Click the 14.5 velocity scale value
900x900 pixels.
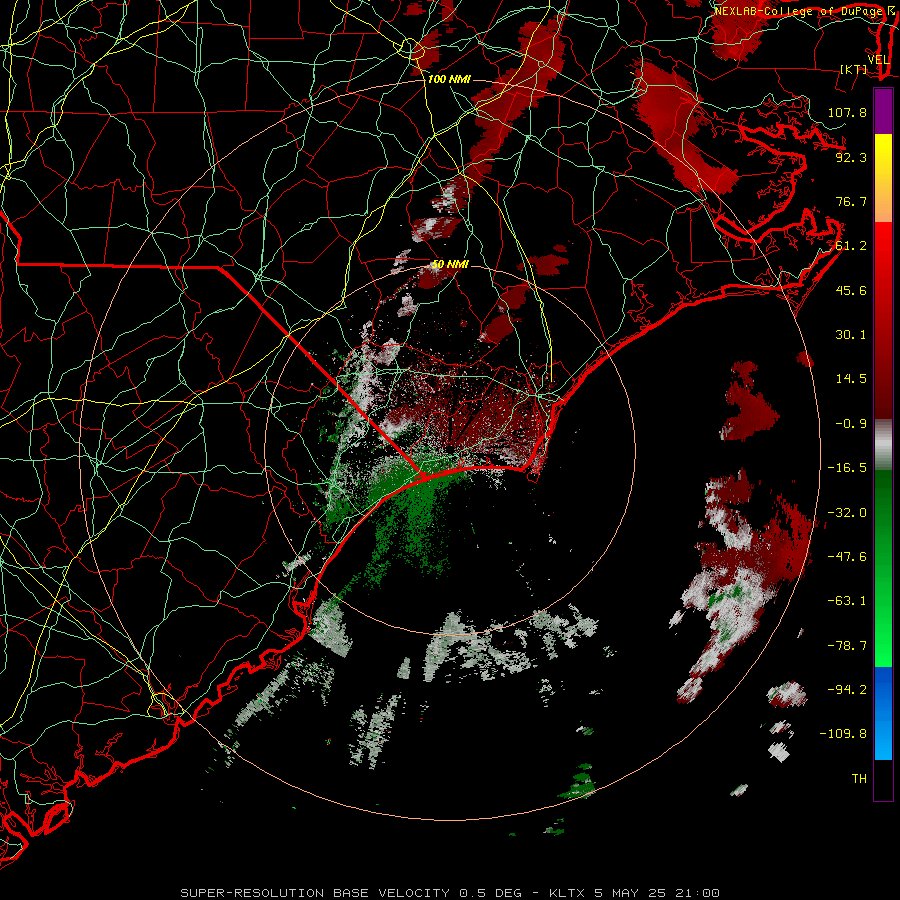tap(851, 379)
